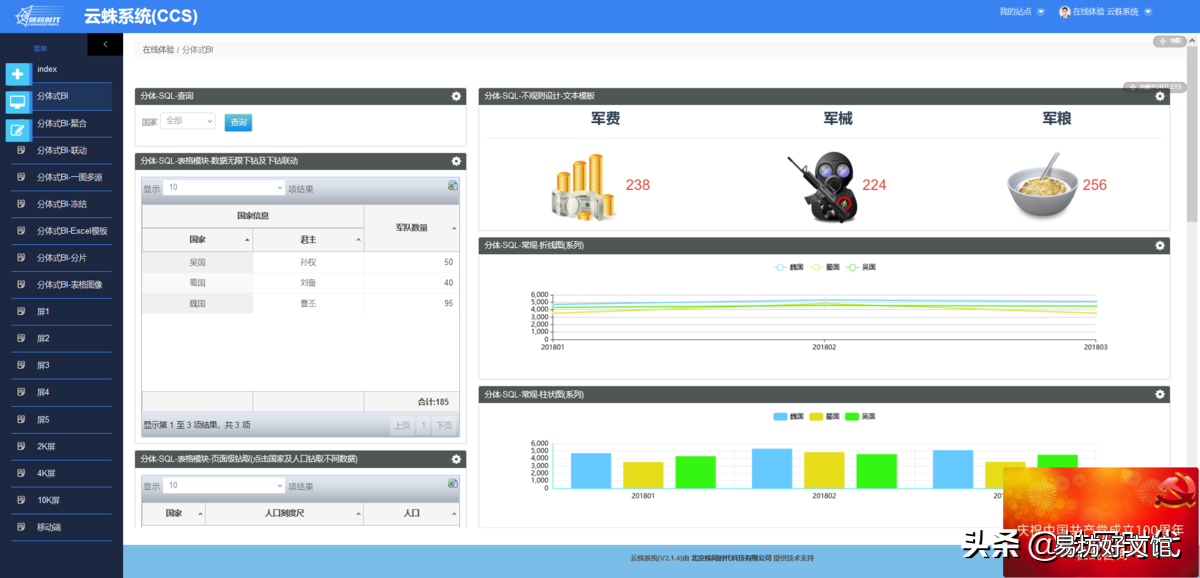Click the 导航 move-handle pill
Screen dimensions: 1200x578
pos(1170,41)
